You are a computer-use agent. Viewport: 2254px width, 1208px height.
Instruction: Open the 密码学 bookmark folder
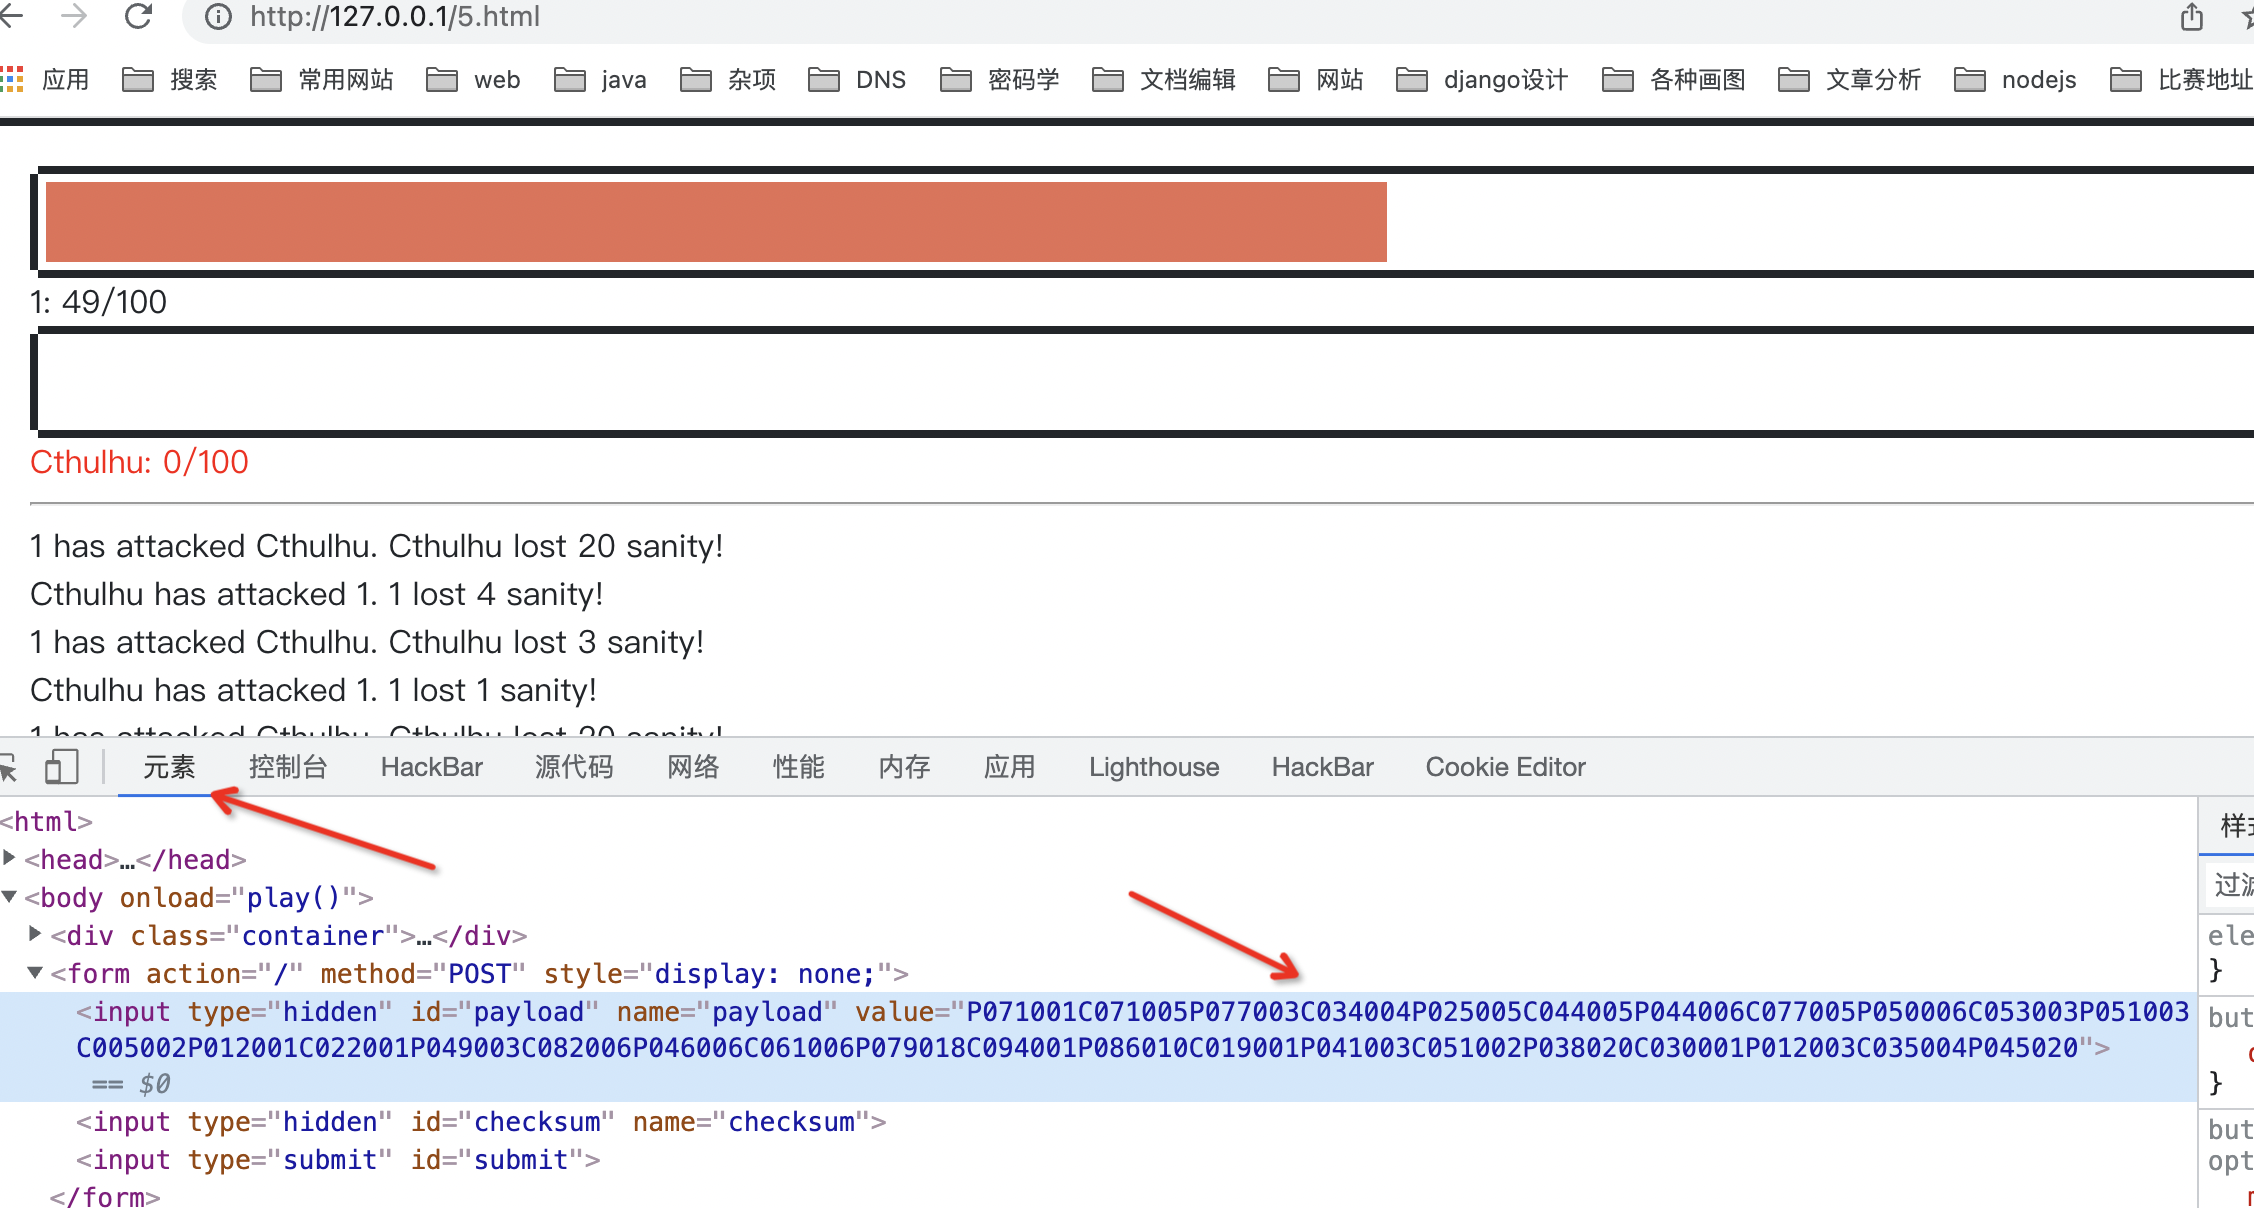1000,79
